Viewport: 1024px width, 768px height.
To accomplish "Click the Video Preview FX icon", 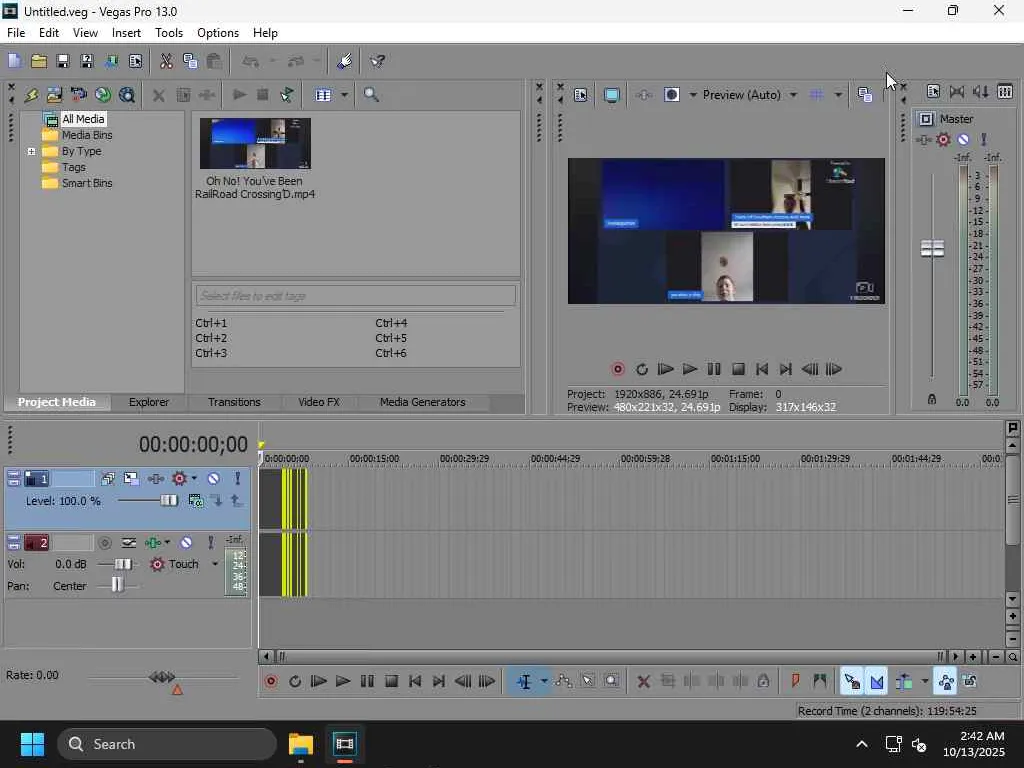I will click(x=643, y=95).
